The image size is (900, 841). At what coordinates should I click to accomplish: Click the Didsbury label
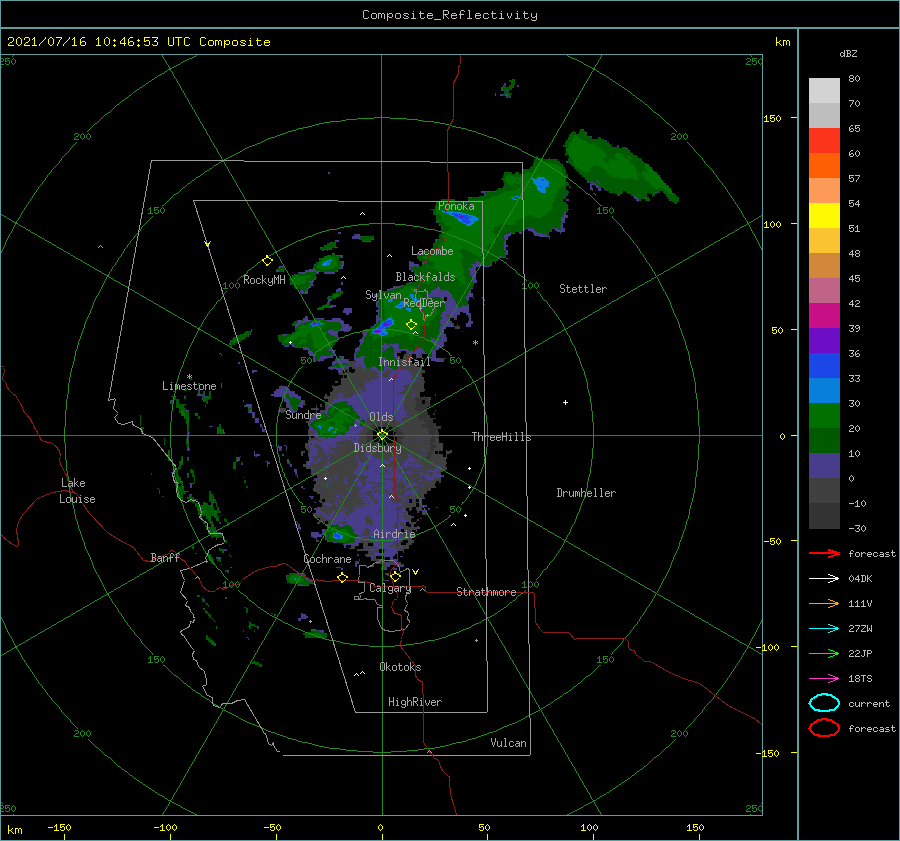pos(377,448)
